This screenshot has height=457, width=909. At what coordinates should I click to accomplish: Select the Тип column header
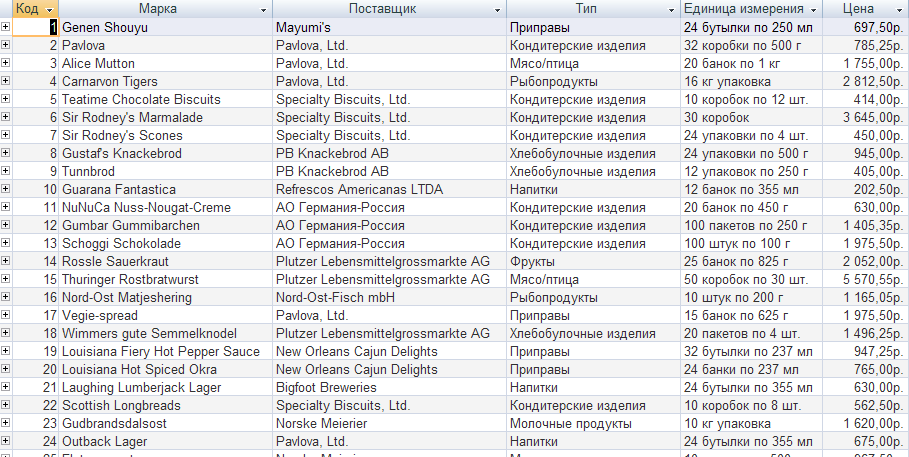click(x=592, y=9)
